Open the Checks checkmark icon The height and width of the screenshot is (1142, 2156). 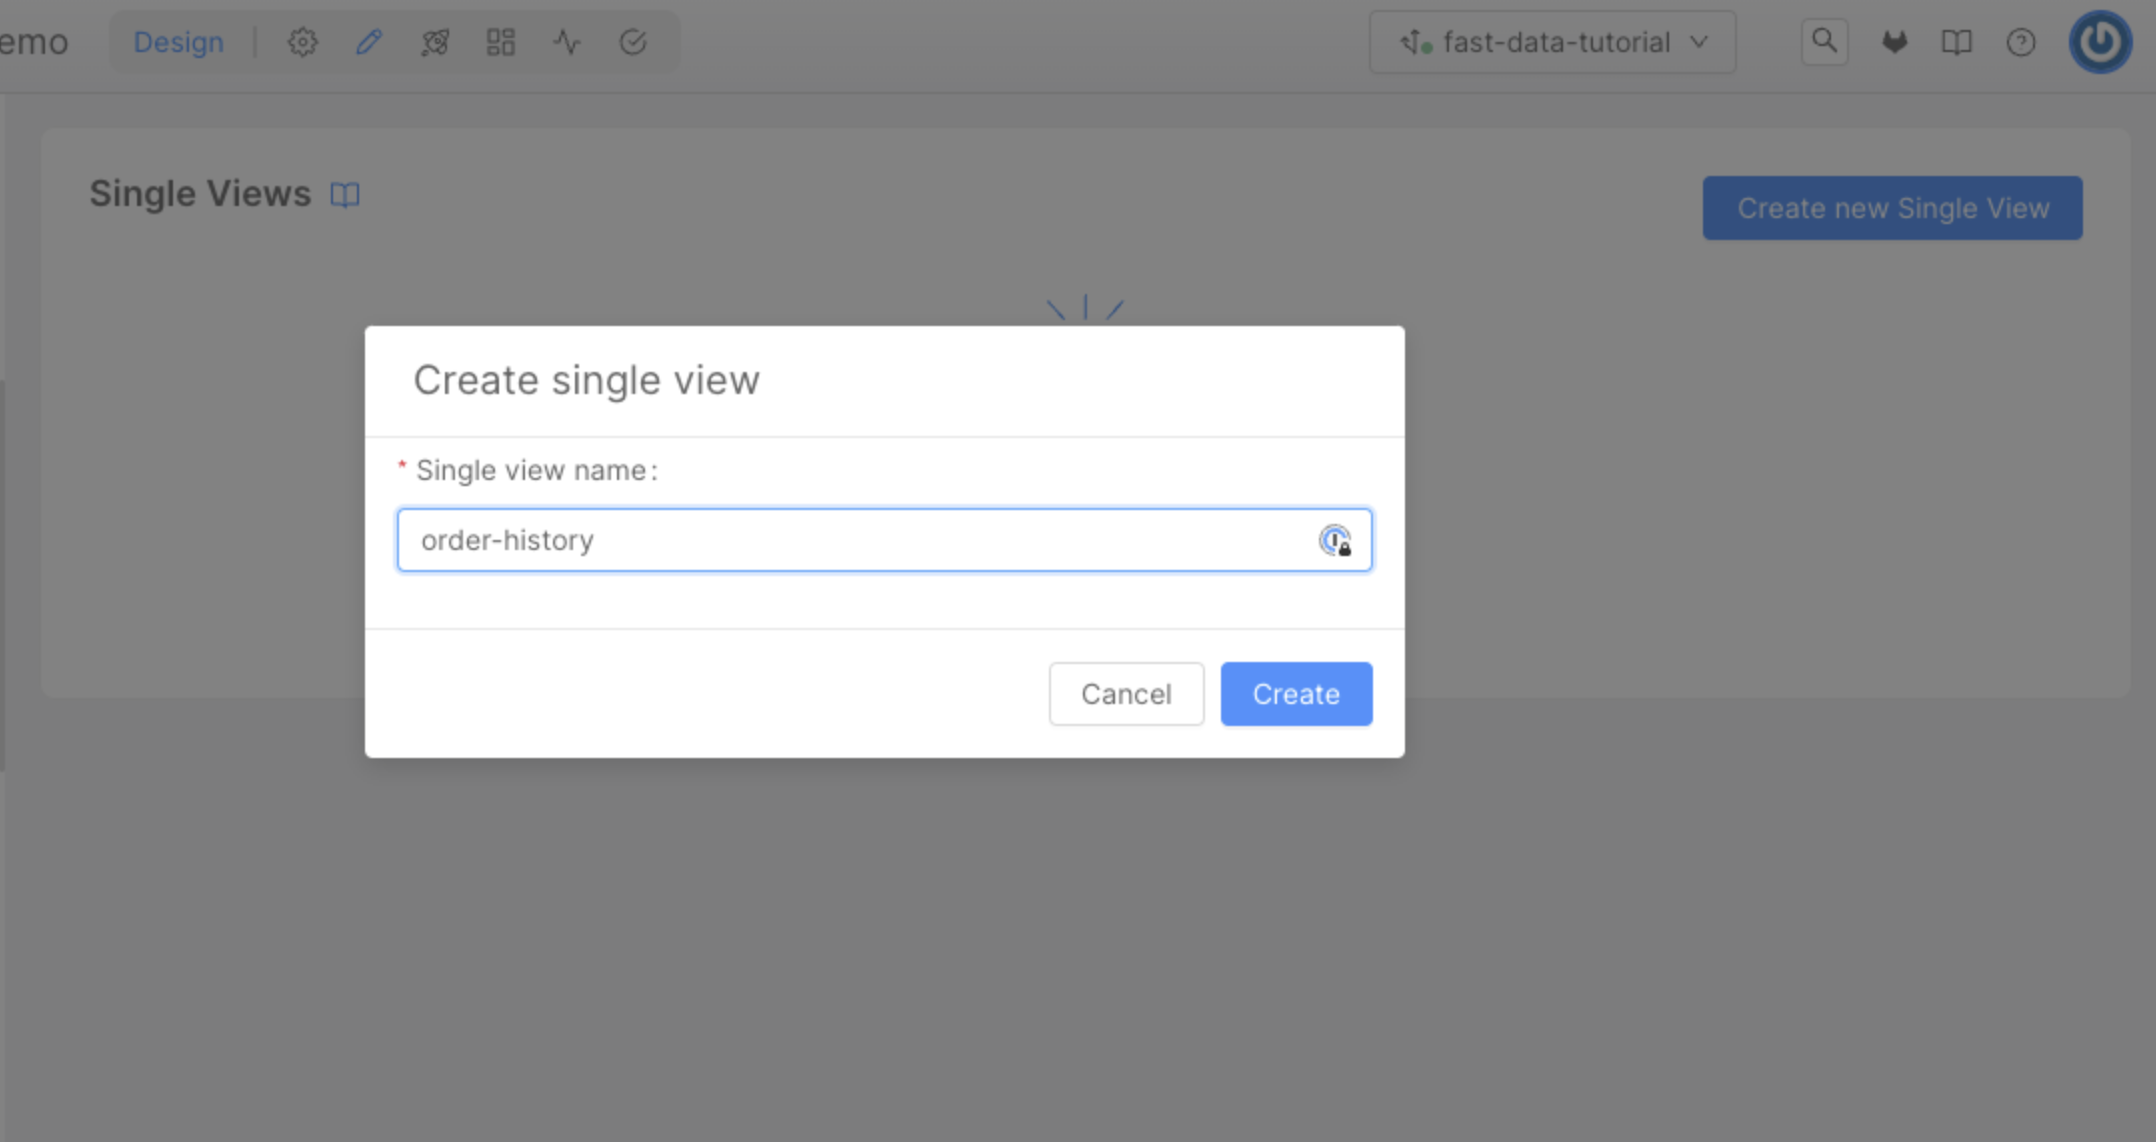point(632,42)
